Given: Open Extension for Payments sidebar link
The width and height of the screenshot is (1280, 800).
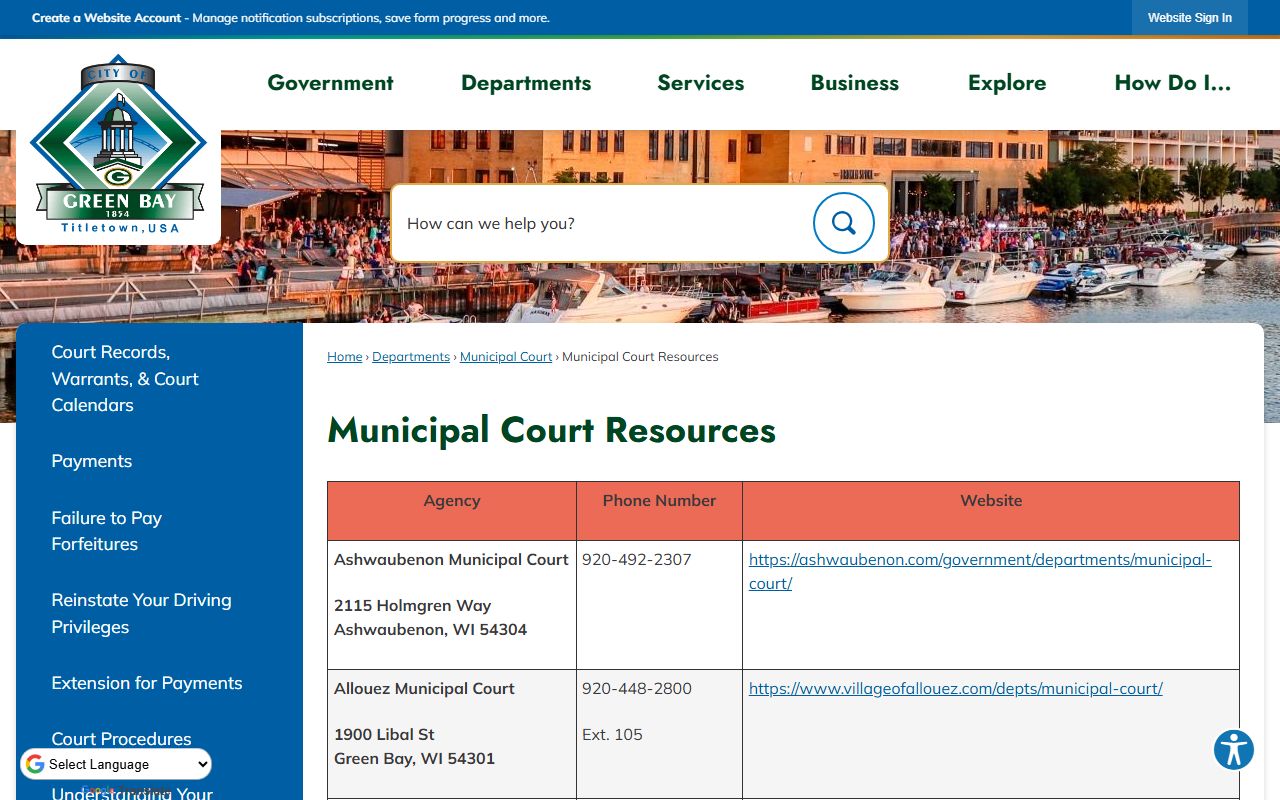Looking at the screenshot, I should [147, 683].
